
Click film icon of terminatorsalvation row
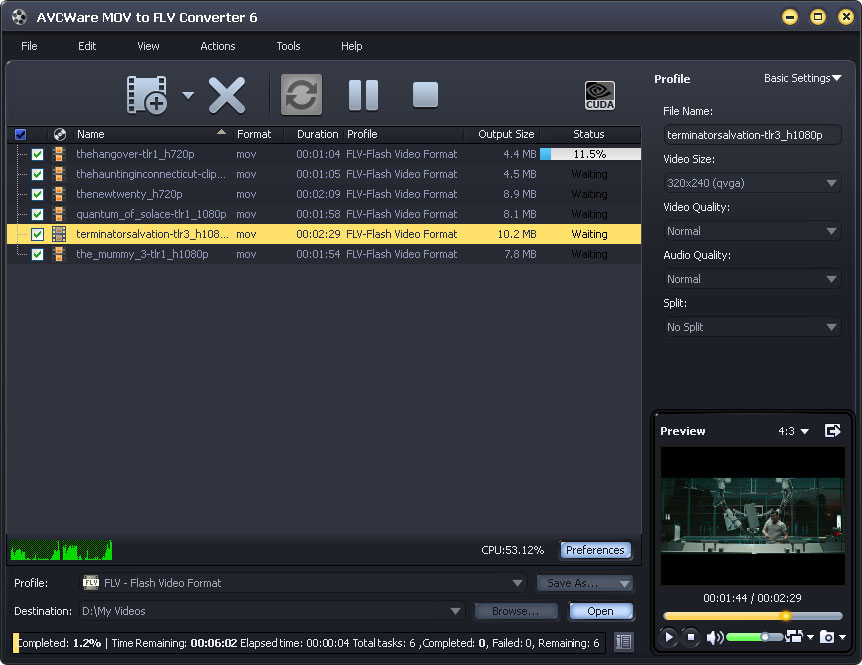point(59,234)
